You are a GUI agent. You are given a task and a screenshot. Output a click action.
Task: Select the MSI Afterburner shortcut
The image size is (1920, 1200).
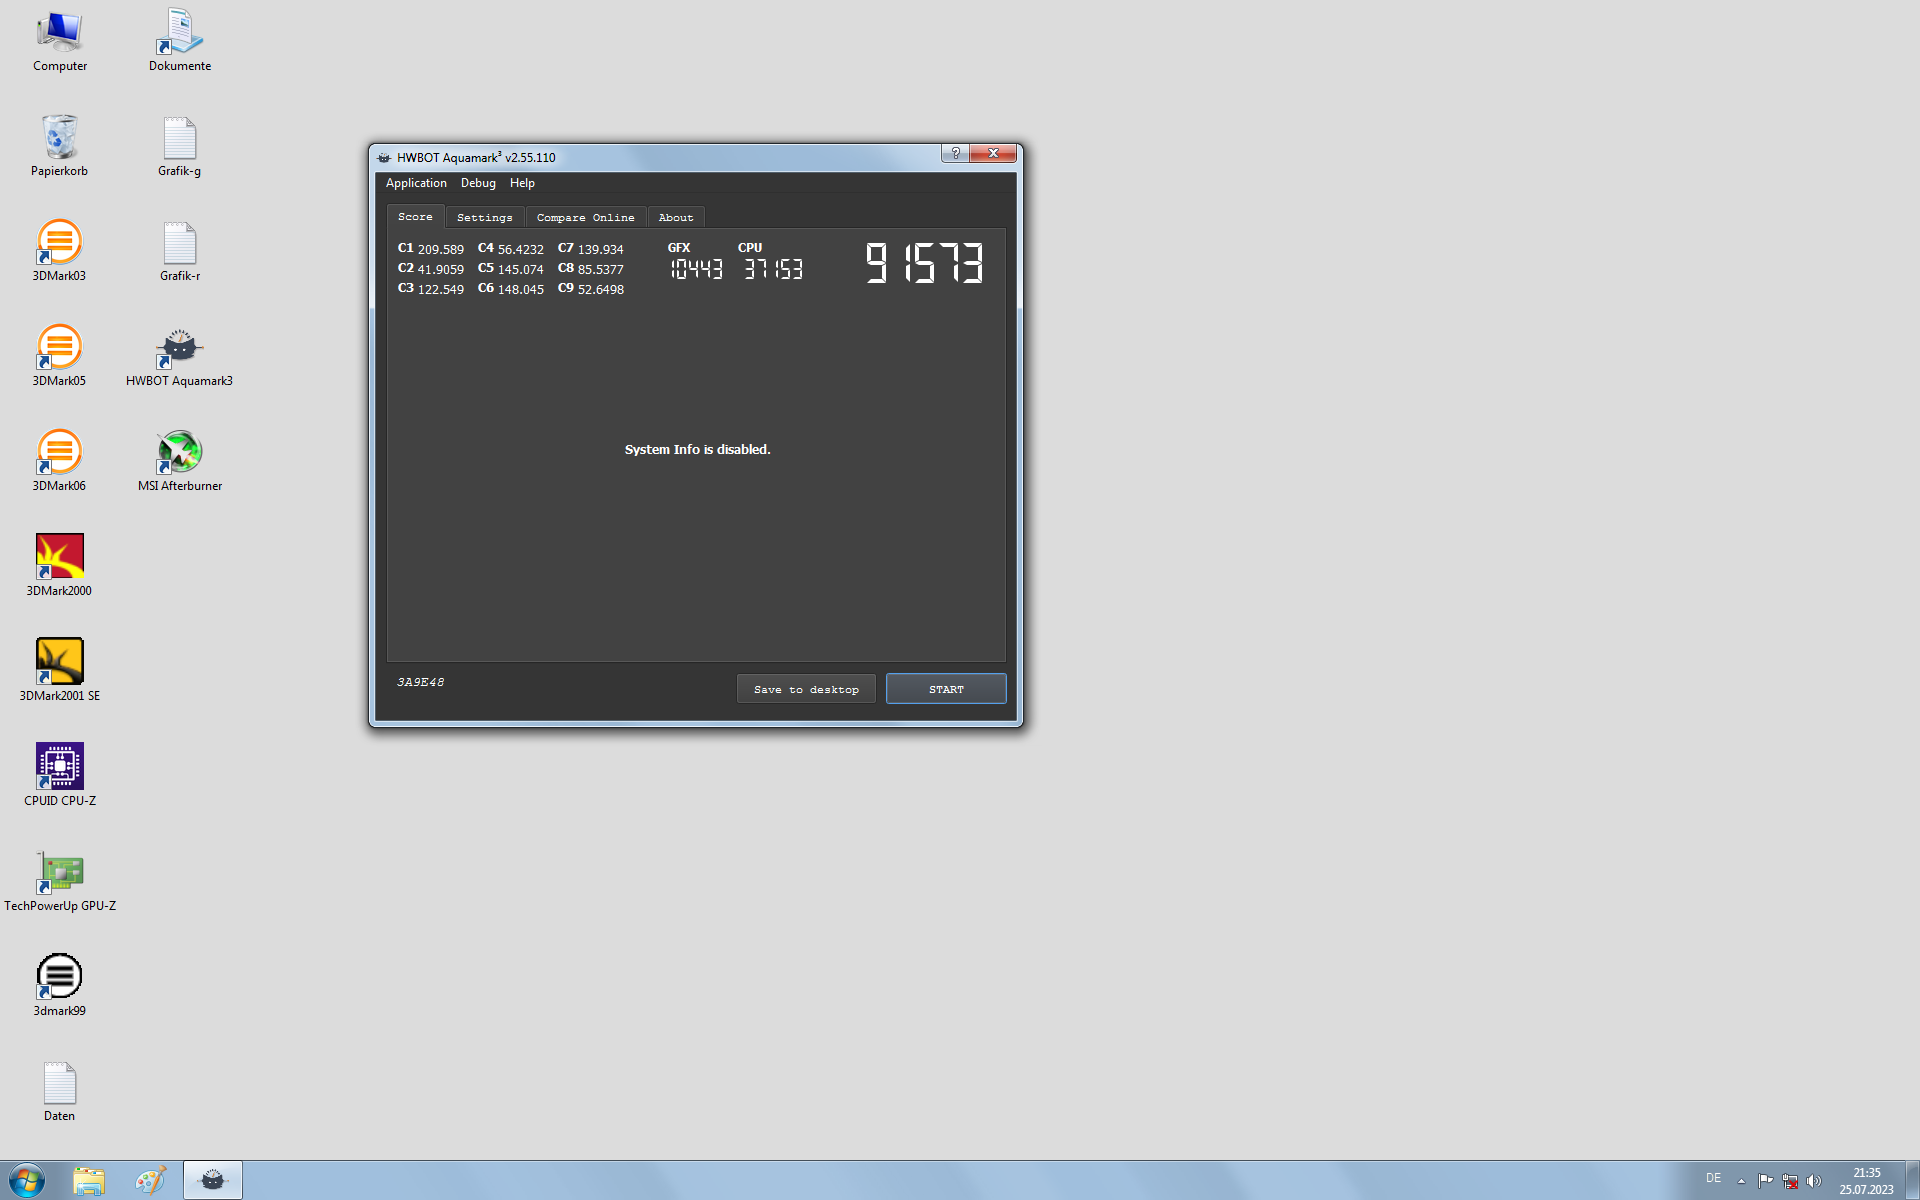point(180,462)
